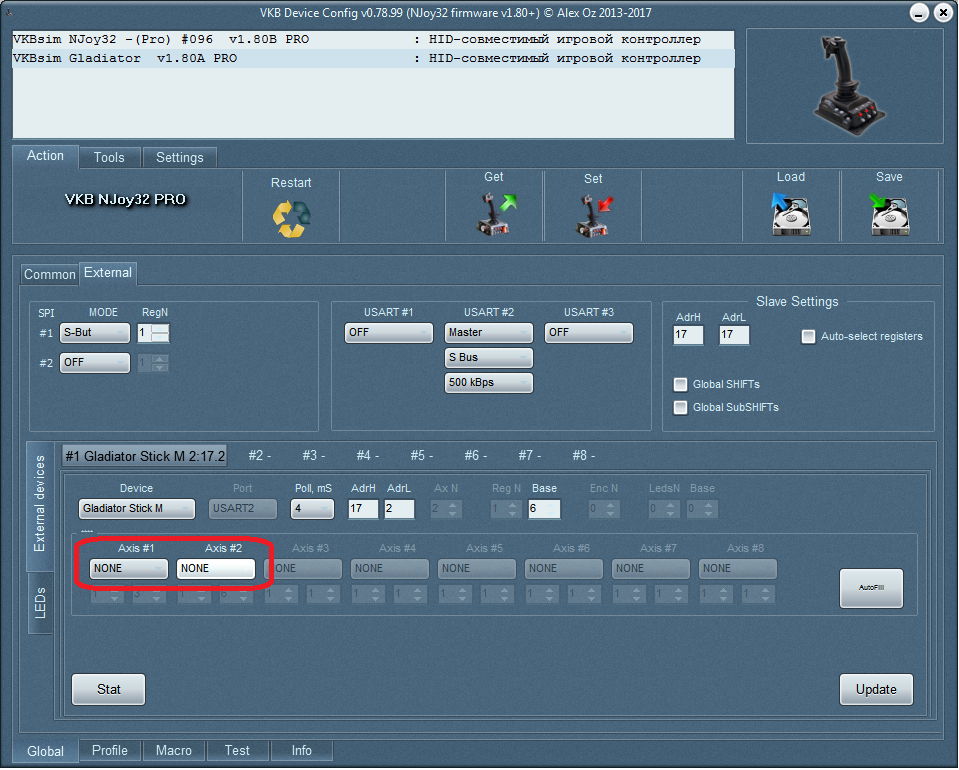The width and height of the screenshot is (959, 770).
Task: Select external device tab #3
Action: pyautogui.click(x=314, y=456)
